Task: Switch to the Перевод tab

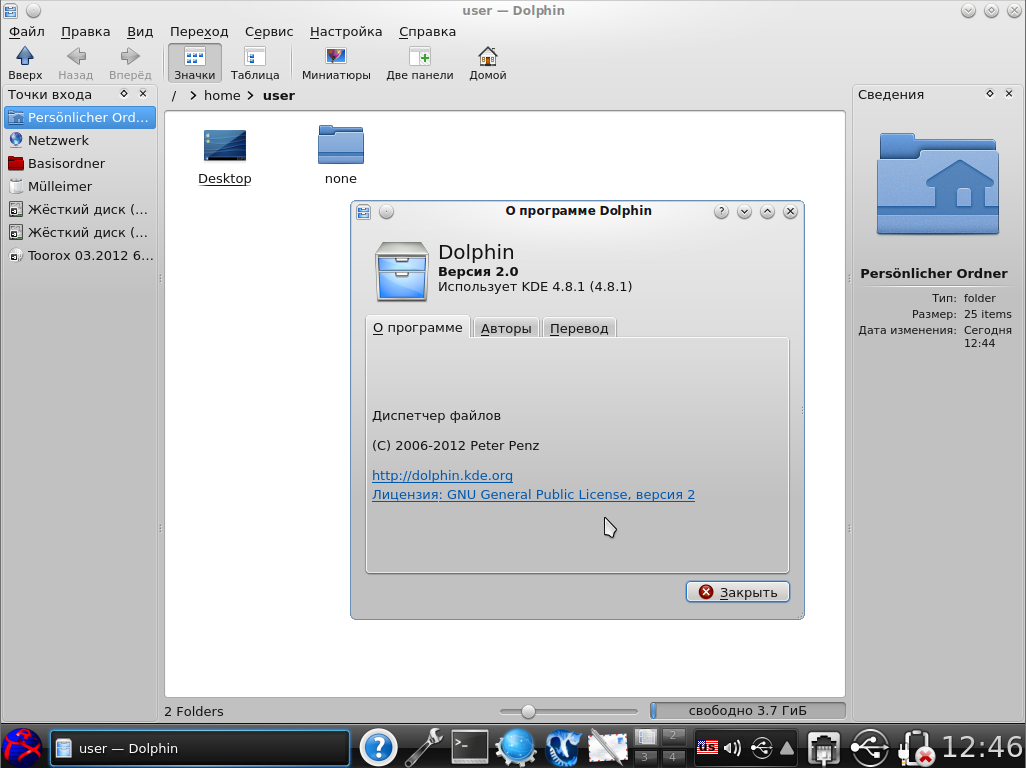Action: click(579, 328)
